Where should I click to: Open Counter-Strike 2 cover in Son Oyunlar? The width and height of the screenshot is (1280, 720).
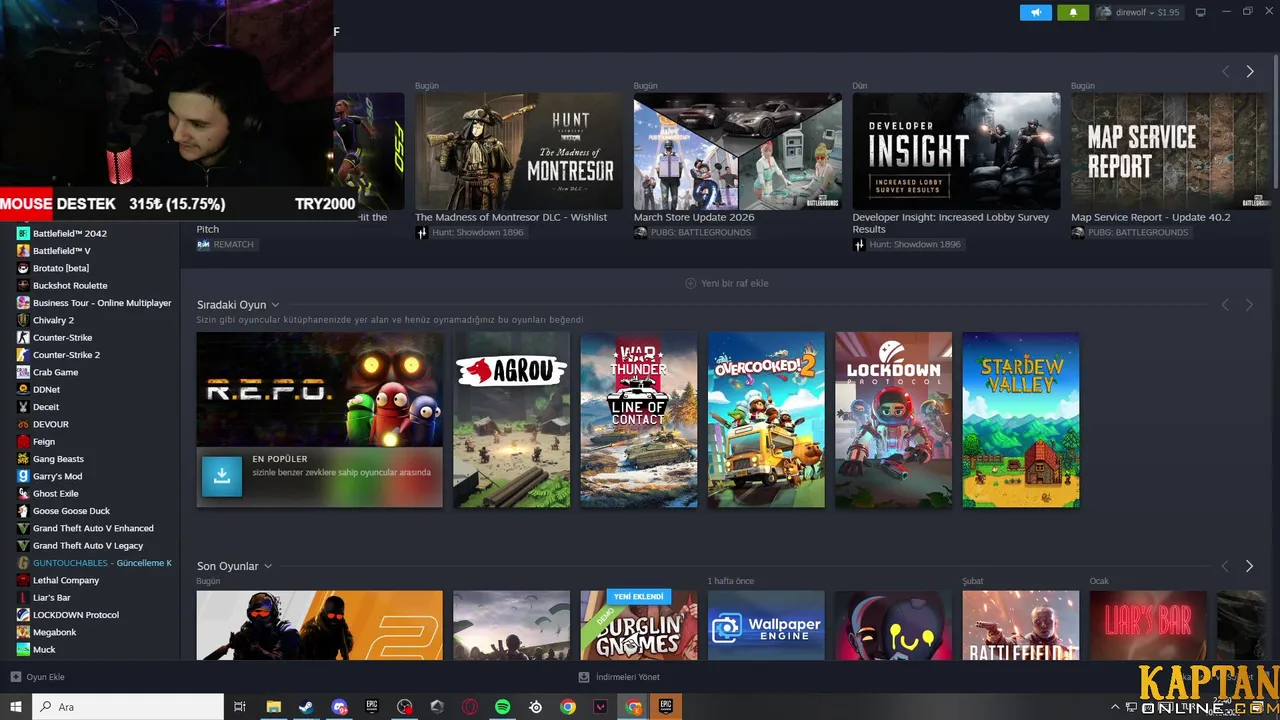[x=320, y=625]
